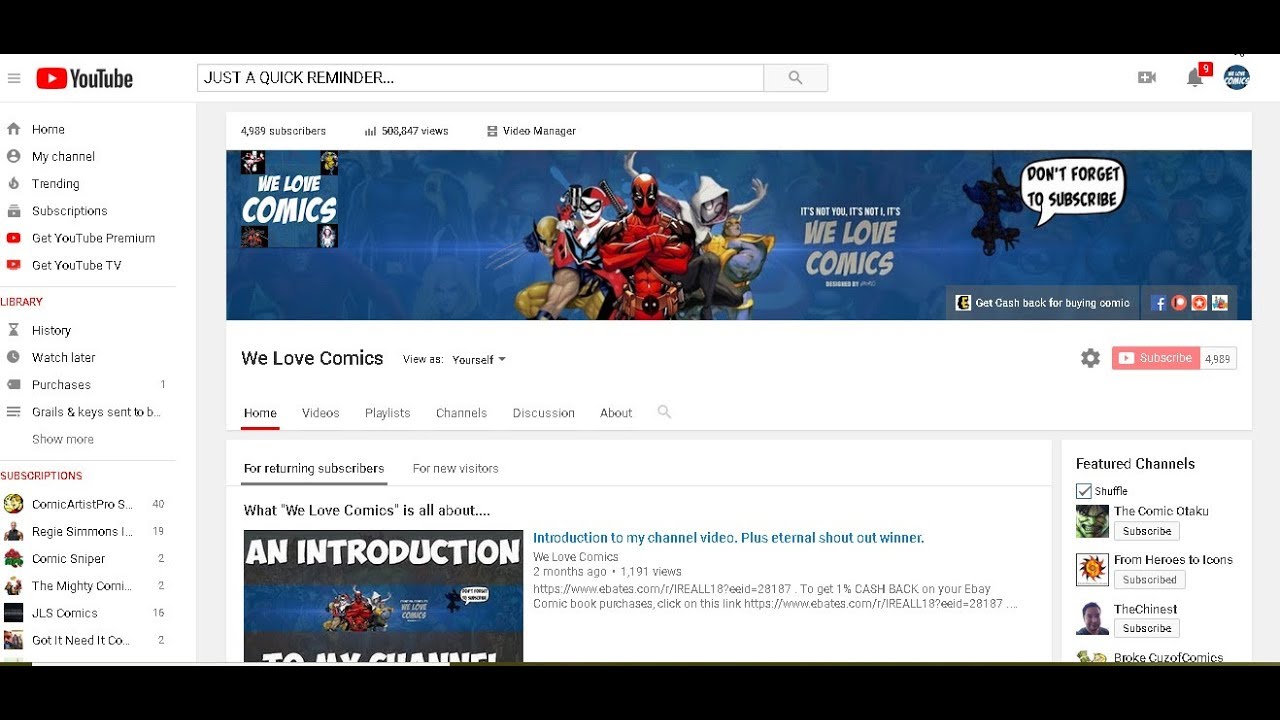Select For returning subscribers tab
The image size is (1280, 720).
click(x=314, y=468)
